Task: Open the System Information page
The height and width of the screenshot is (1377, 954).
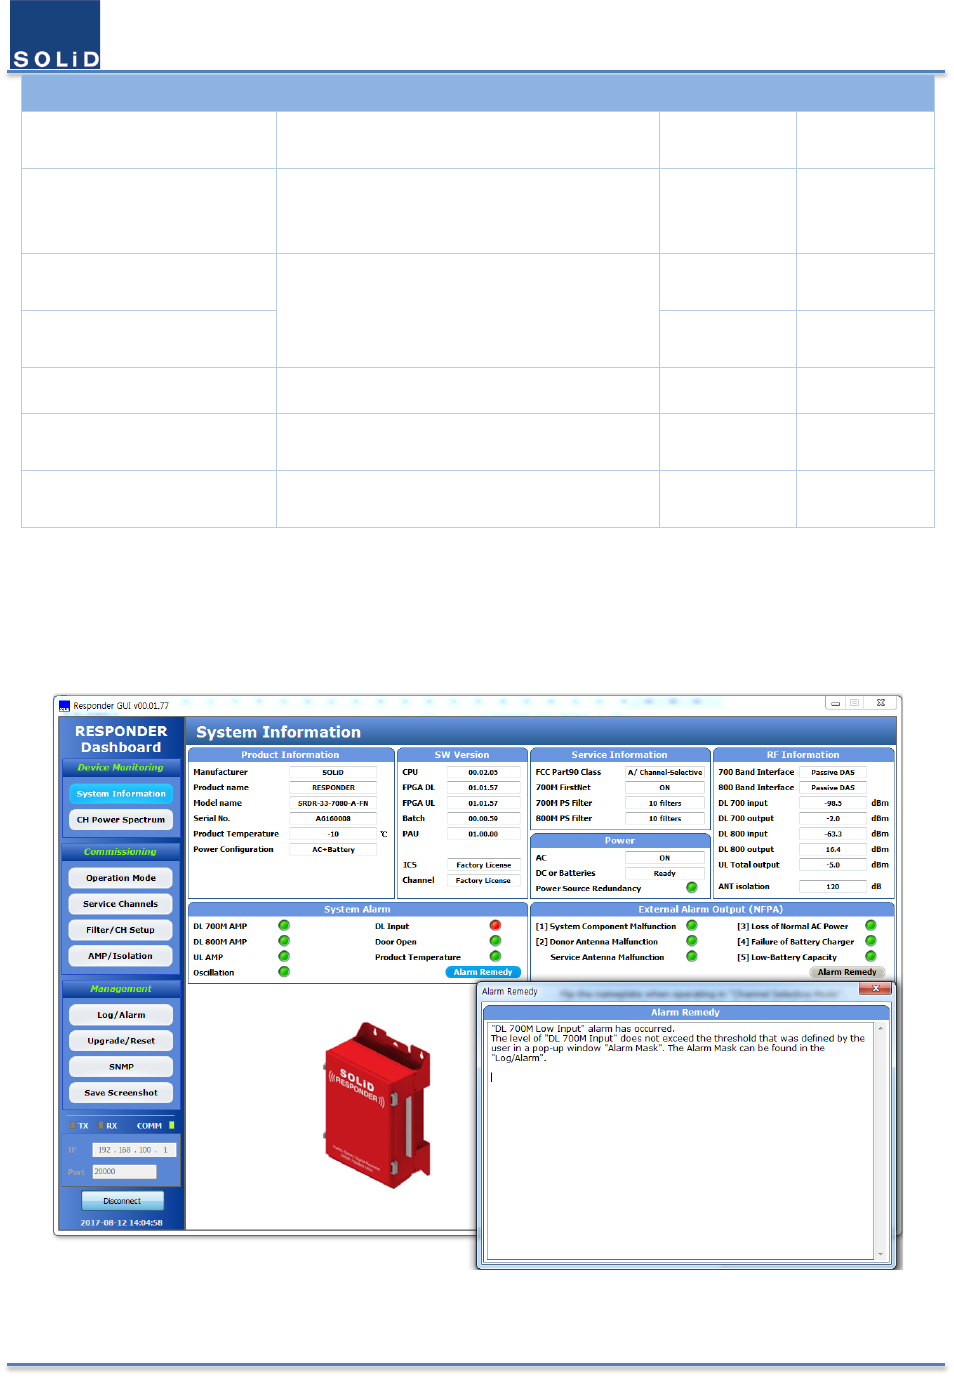Action: pos(121,794)
